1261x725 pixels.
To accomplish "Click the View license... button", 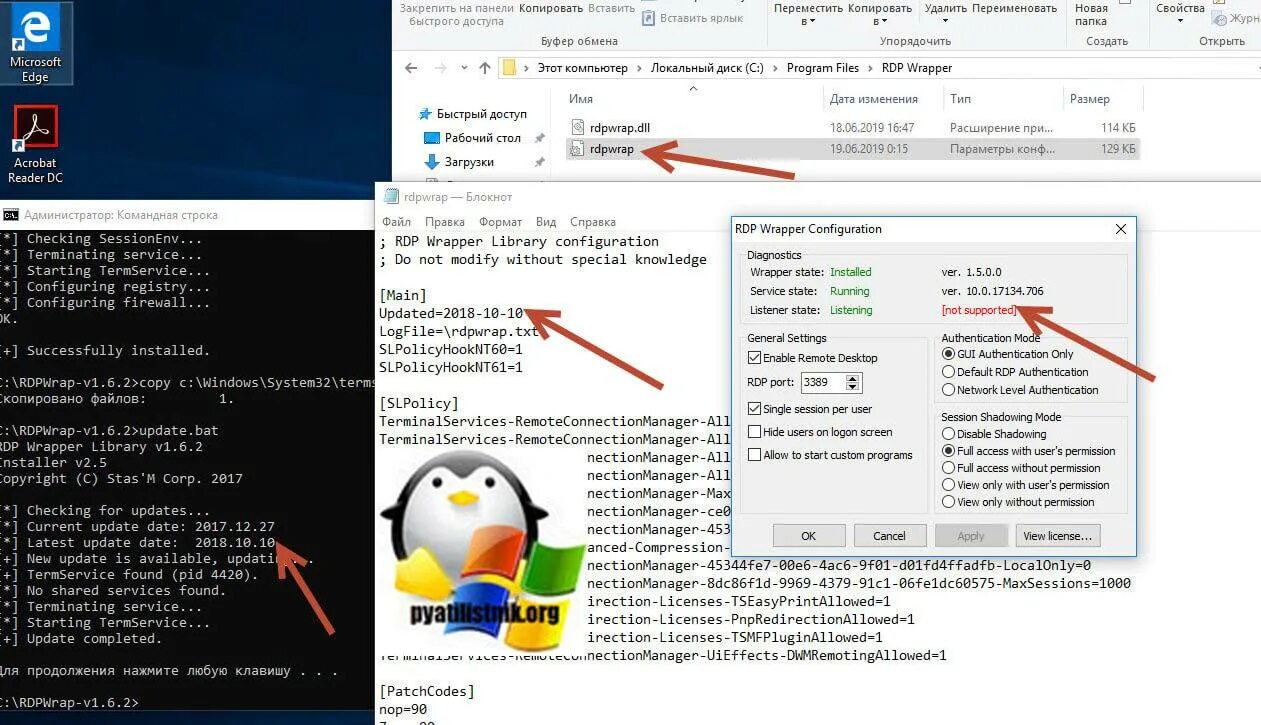I will [1059, 536].
